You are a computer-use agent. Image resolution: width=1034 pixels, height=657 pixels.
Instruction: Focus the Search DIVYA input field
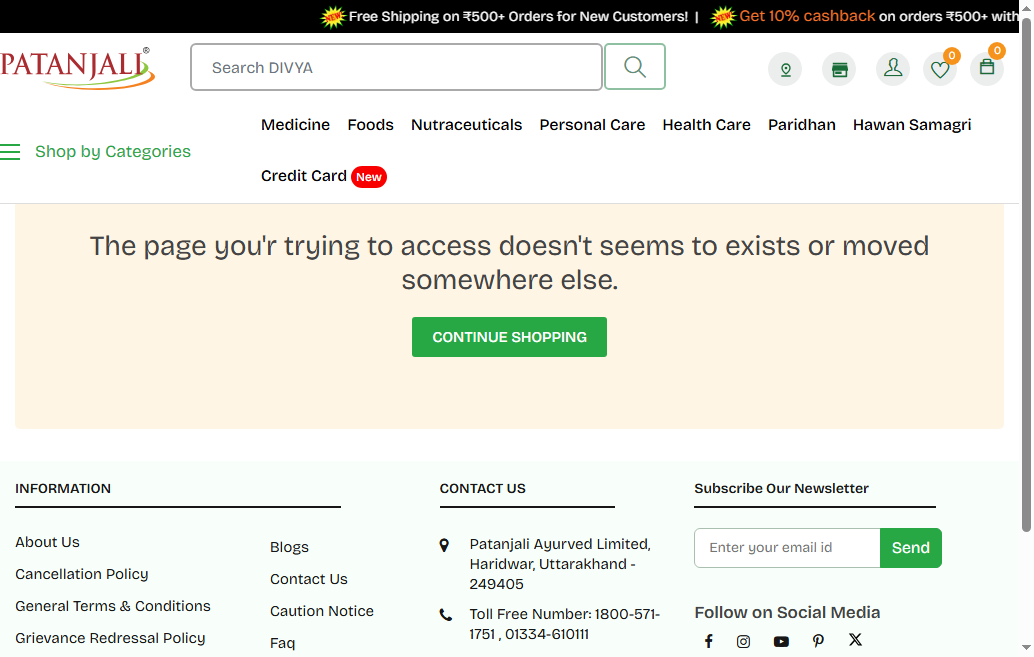coord(396,67)
